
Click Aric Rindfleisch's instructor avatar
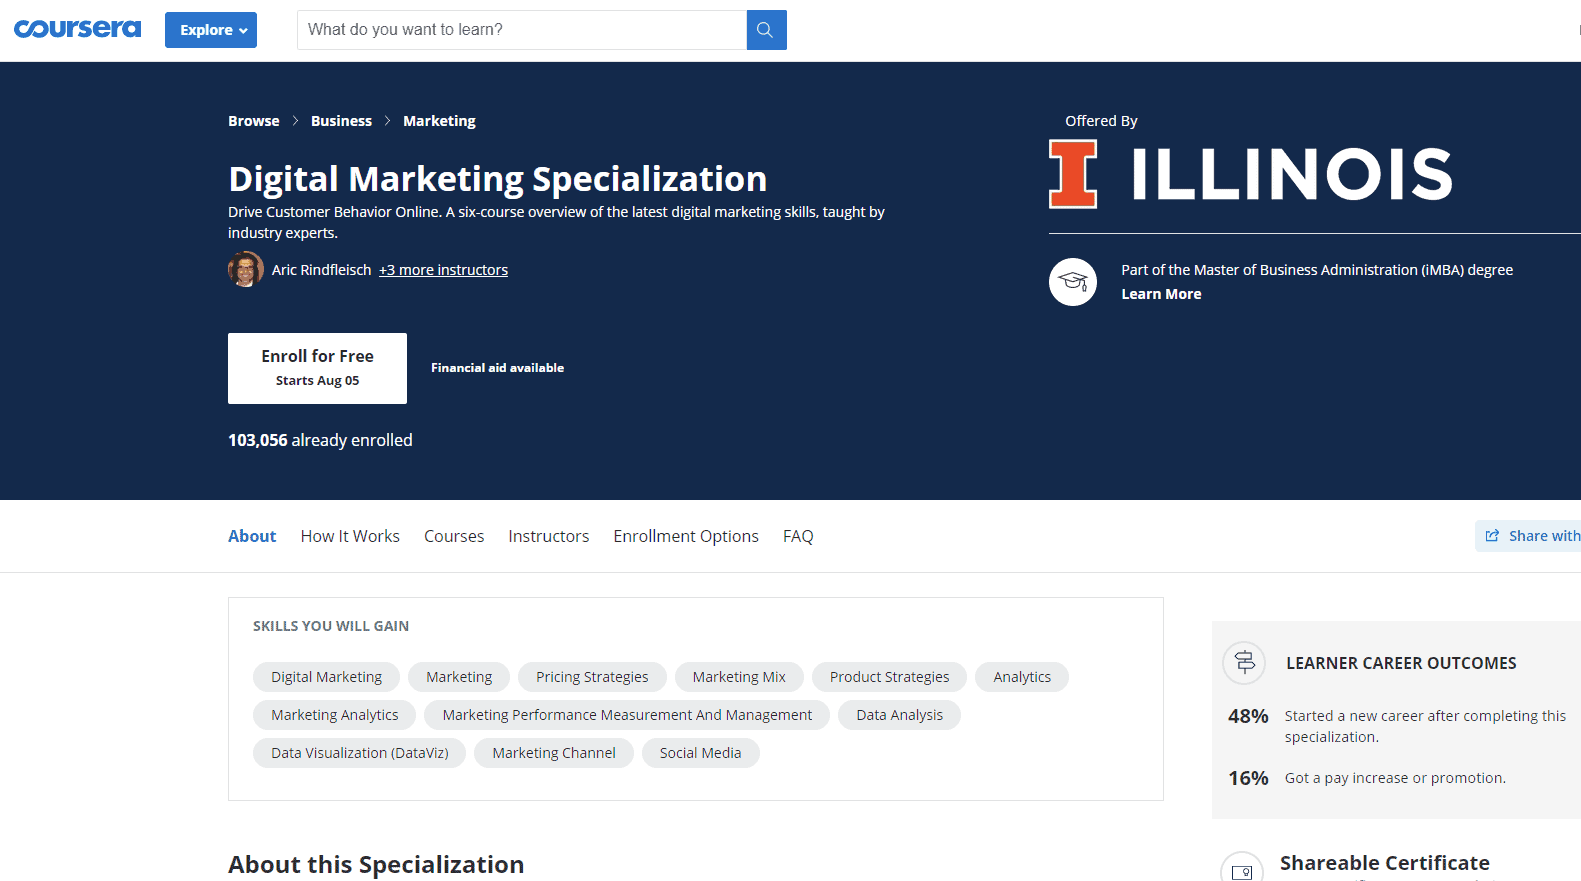245,270
